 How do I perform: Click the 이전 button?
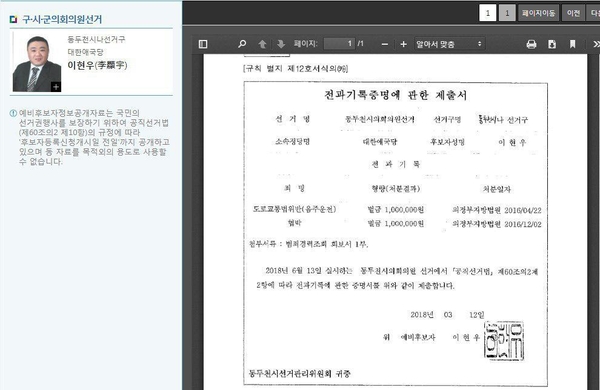(x=573, y=13)
